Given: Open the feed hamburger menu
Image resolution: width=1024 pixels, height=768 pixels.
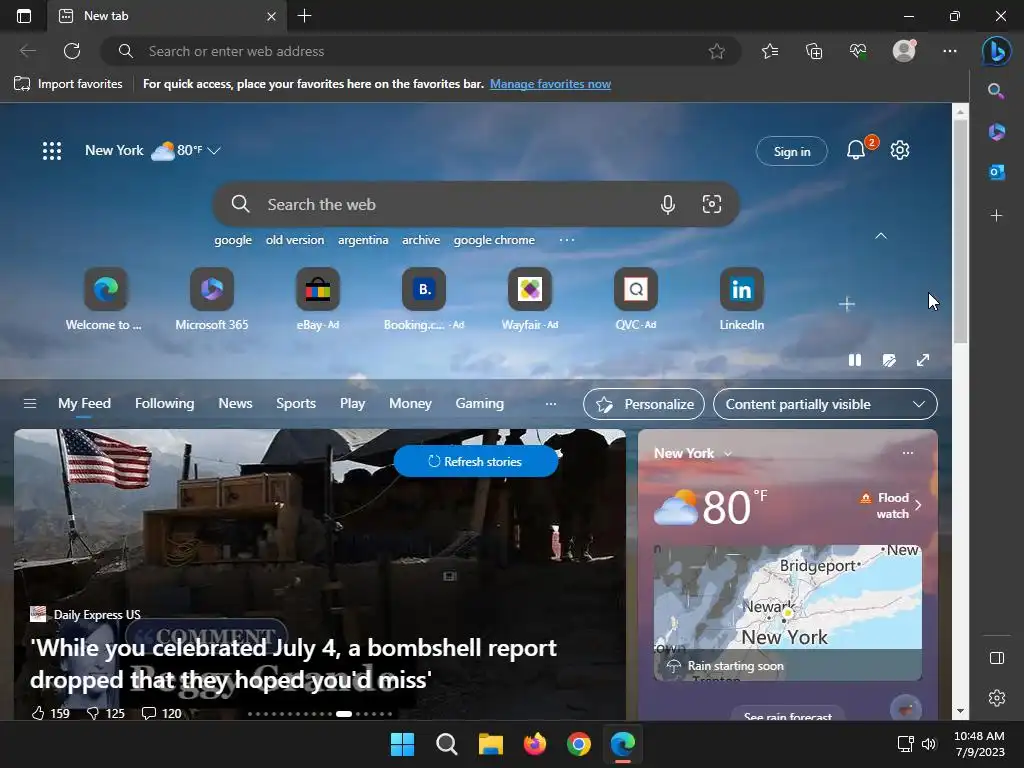Looking at the screenshot, I should 29,404.
